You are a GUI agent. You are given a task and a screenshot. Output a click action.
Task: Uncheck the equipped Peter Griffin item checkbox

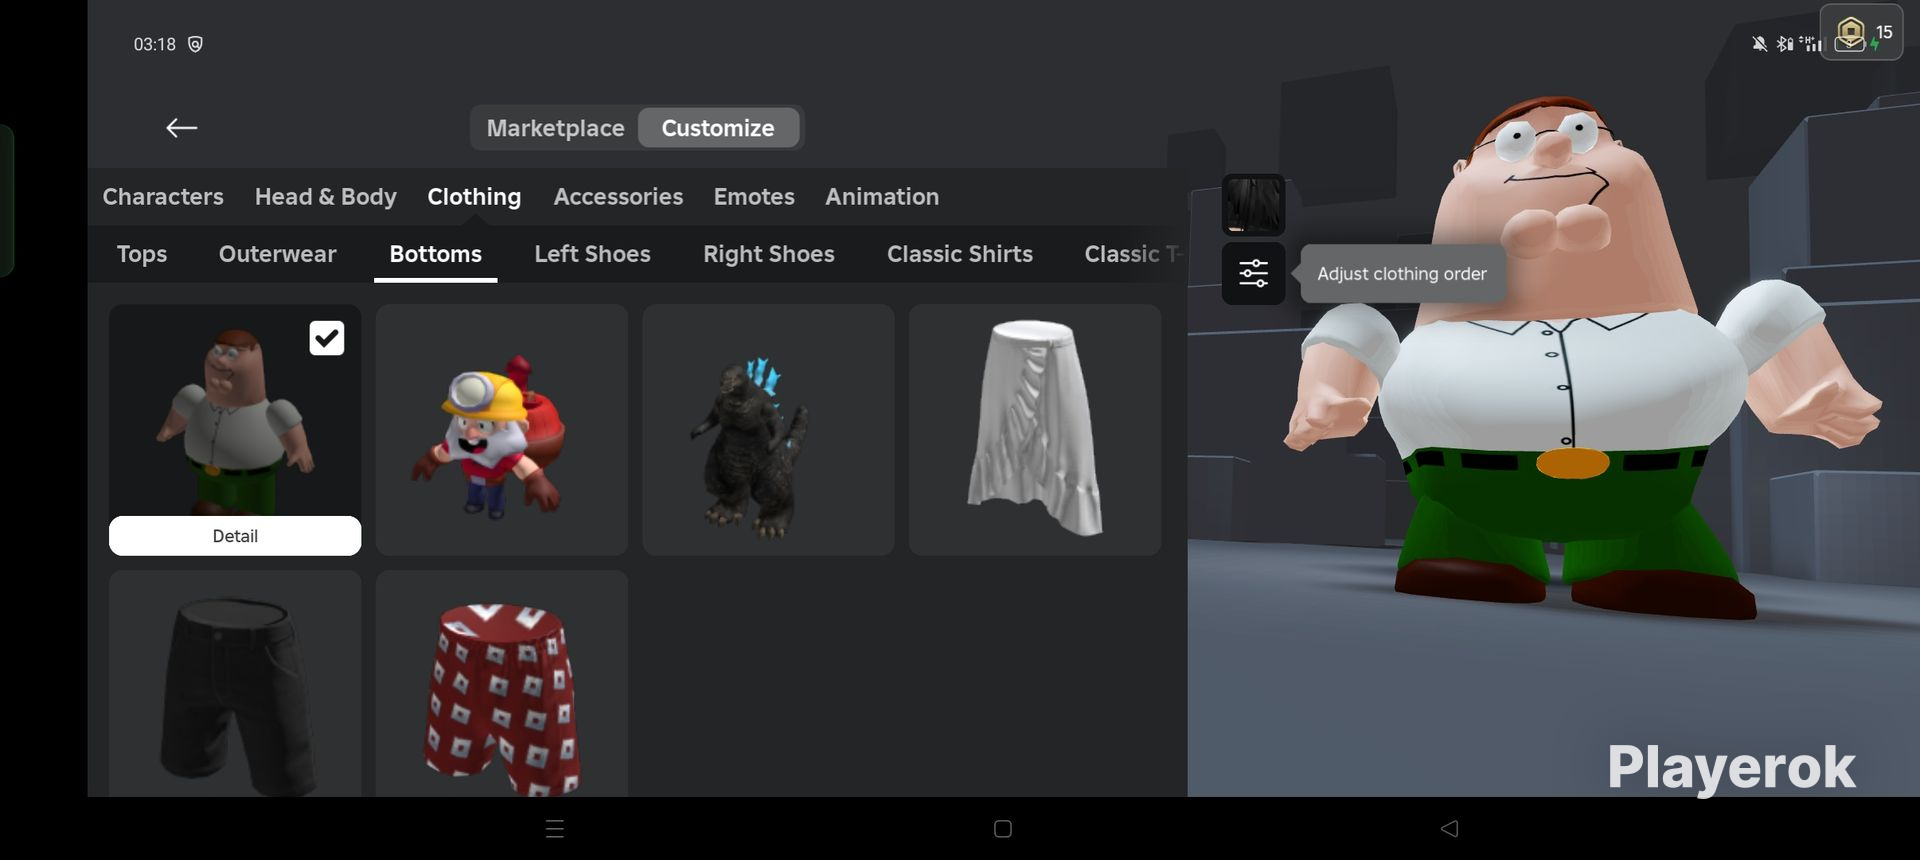pyautogui.click(x=327, y=338)
